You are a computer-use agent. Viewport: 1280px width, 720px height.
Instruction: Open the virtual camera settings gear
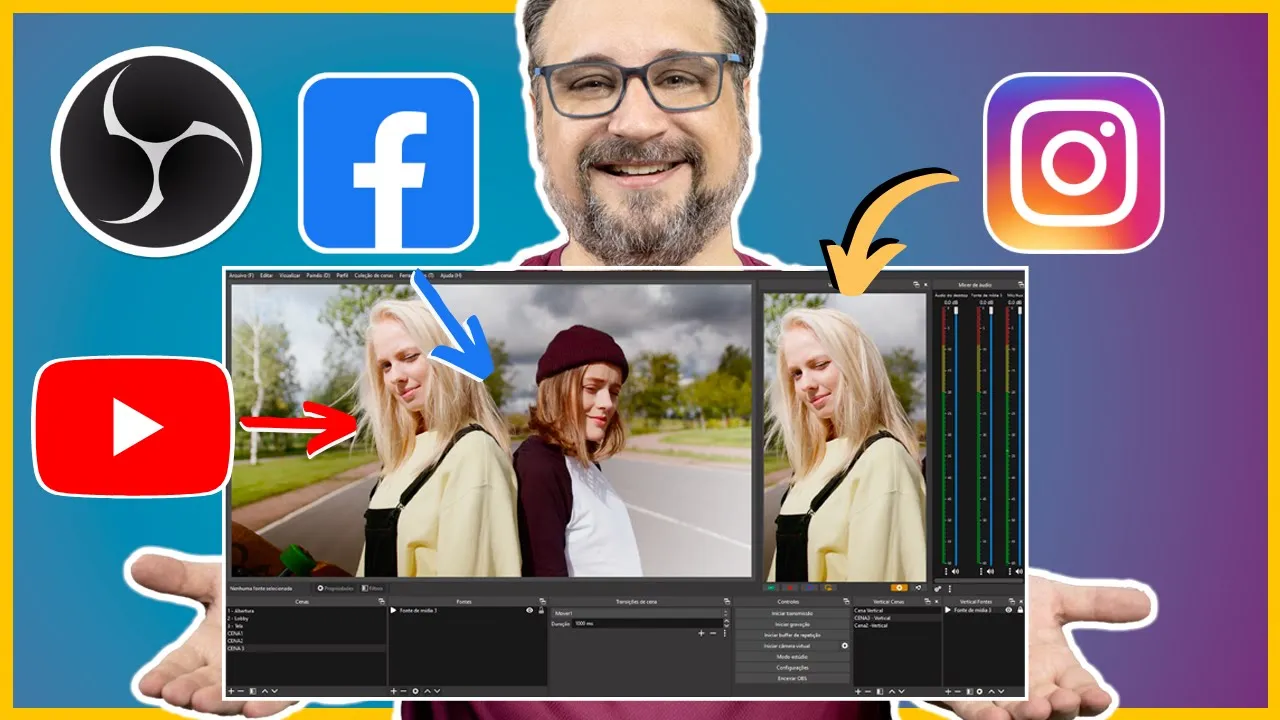coord(845,646)
